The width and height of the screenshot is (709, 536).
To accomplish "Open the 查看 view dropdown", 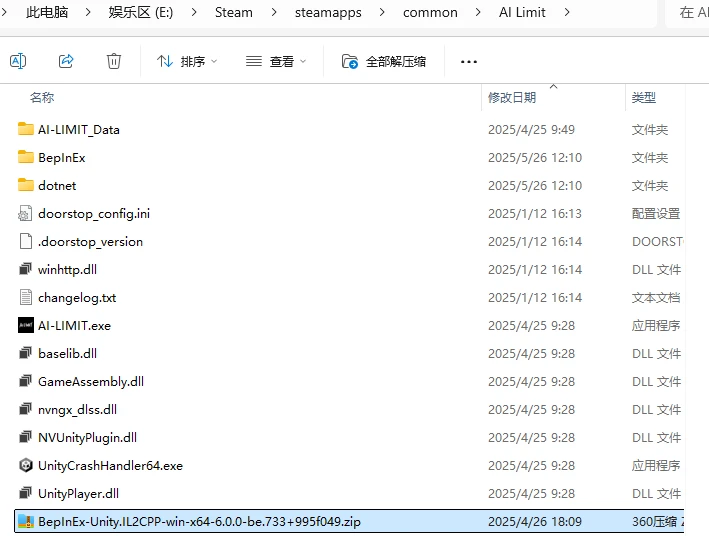I will 276,61.
